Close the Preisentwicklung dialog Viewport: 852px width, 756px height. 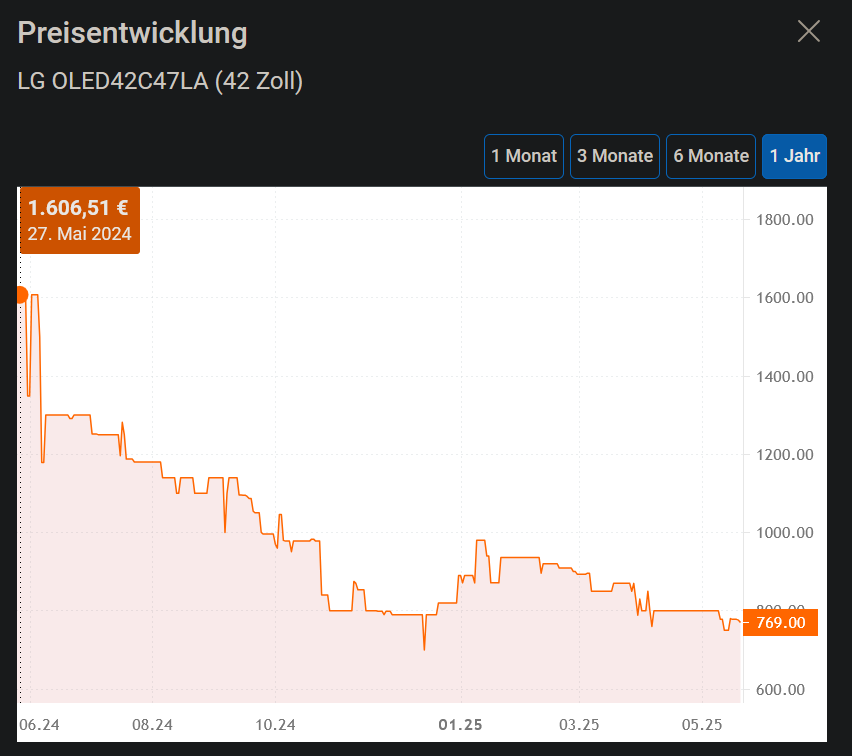(809, 31)
